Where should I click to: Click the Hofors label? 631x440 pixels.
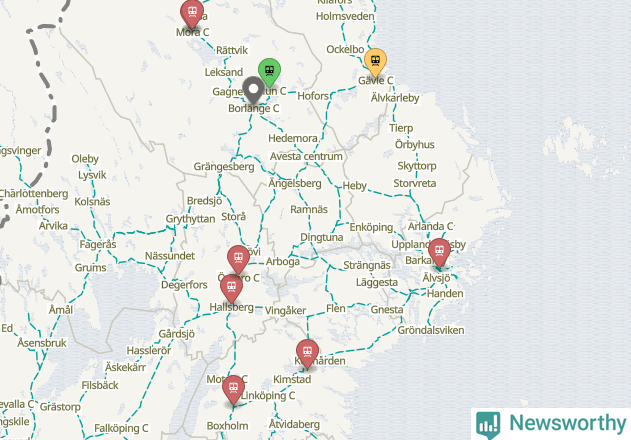point(313,96)
